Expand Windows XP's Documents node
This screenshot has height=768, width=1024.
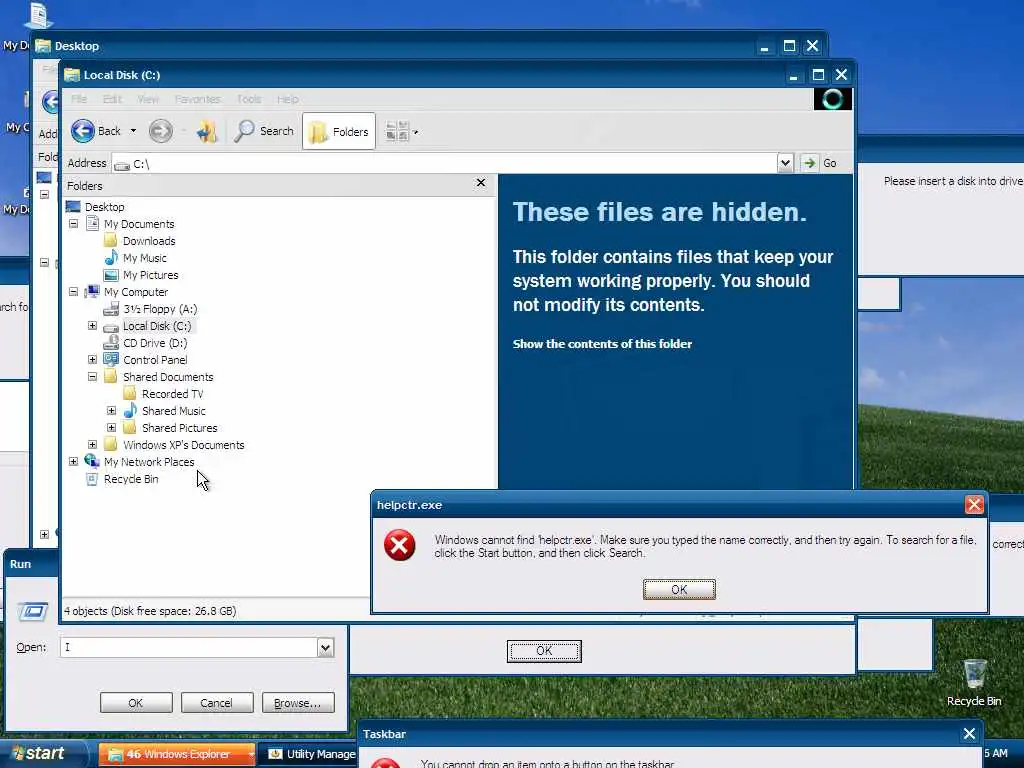tap(92, 444)
